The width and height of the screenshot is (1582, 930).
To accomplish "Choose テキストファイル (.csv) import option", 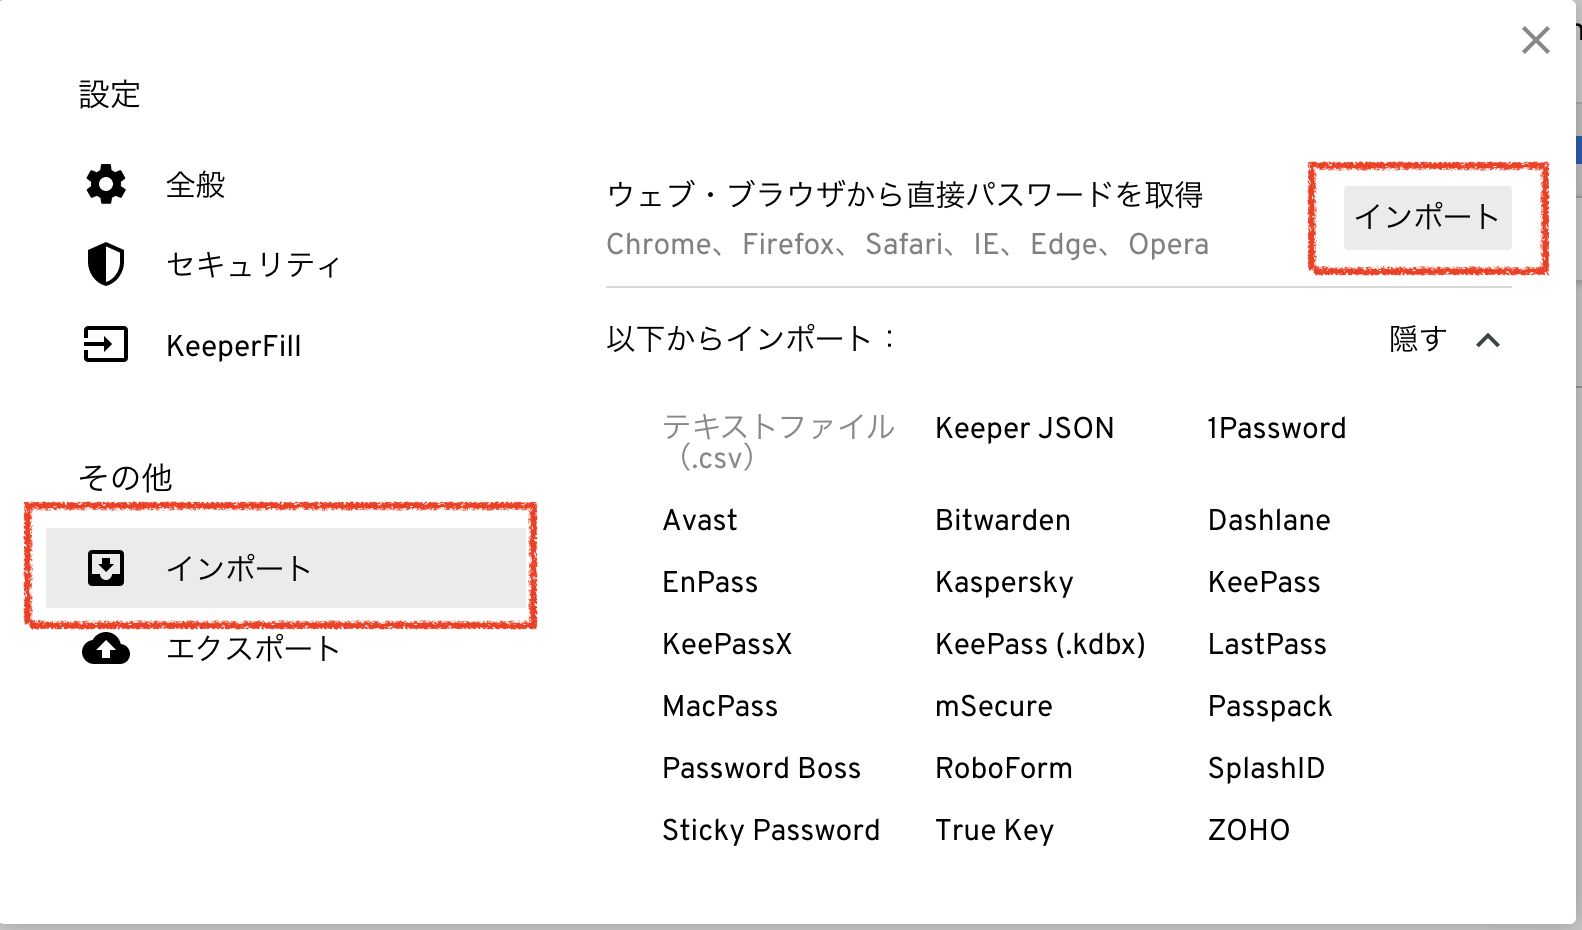I will coord(777,441).
